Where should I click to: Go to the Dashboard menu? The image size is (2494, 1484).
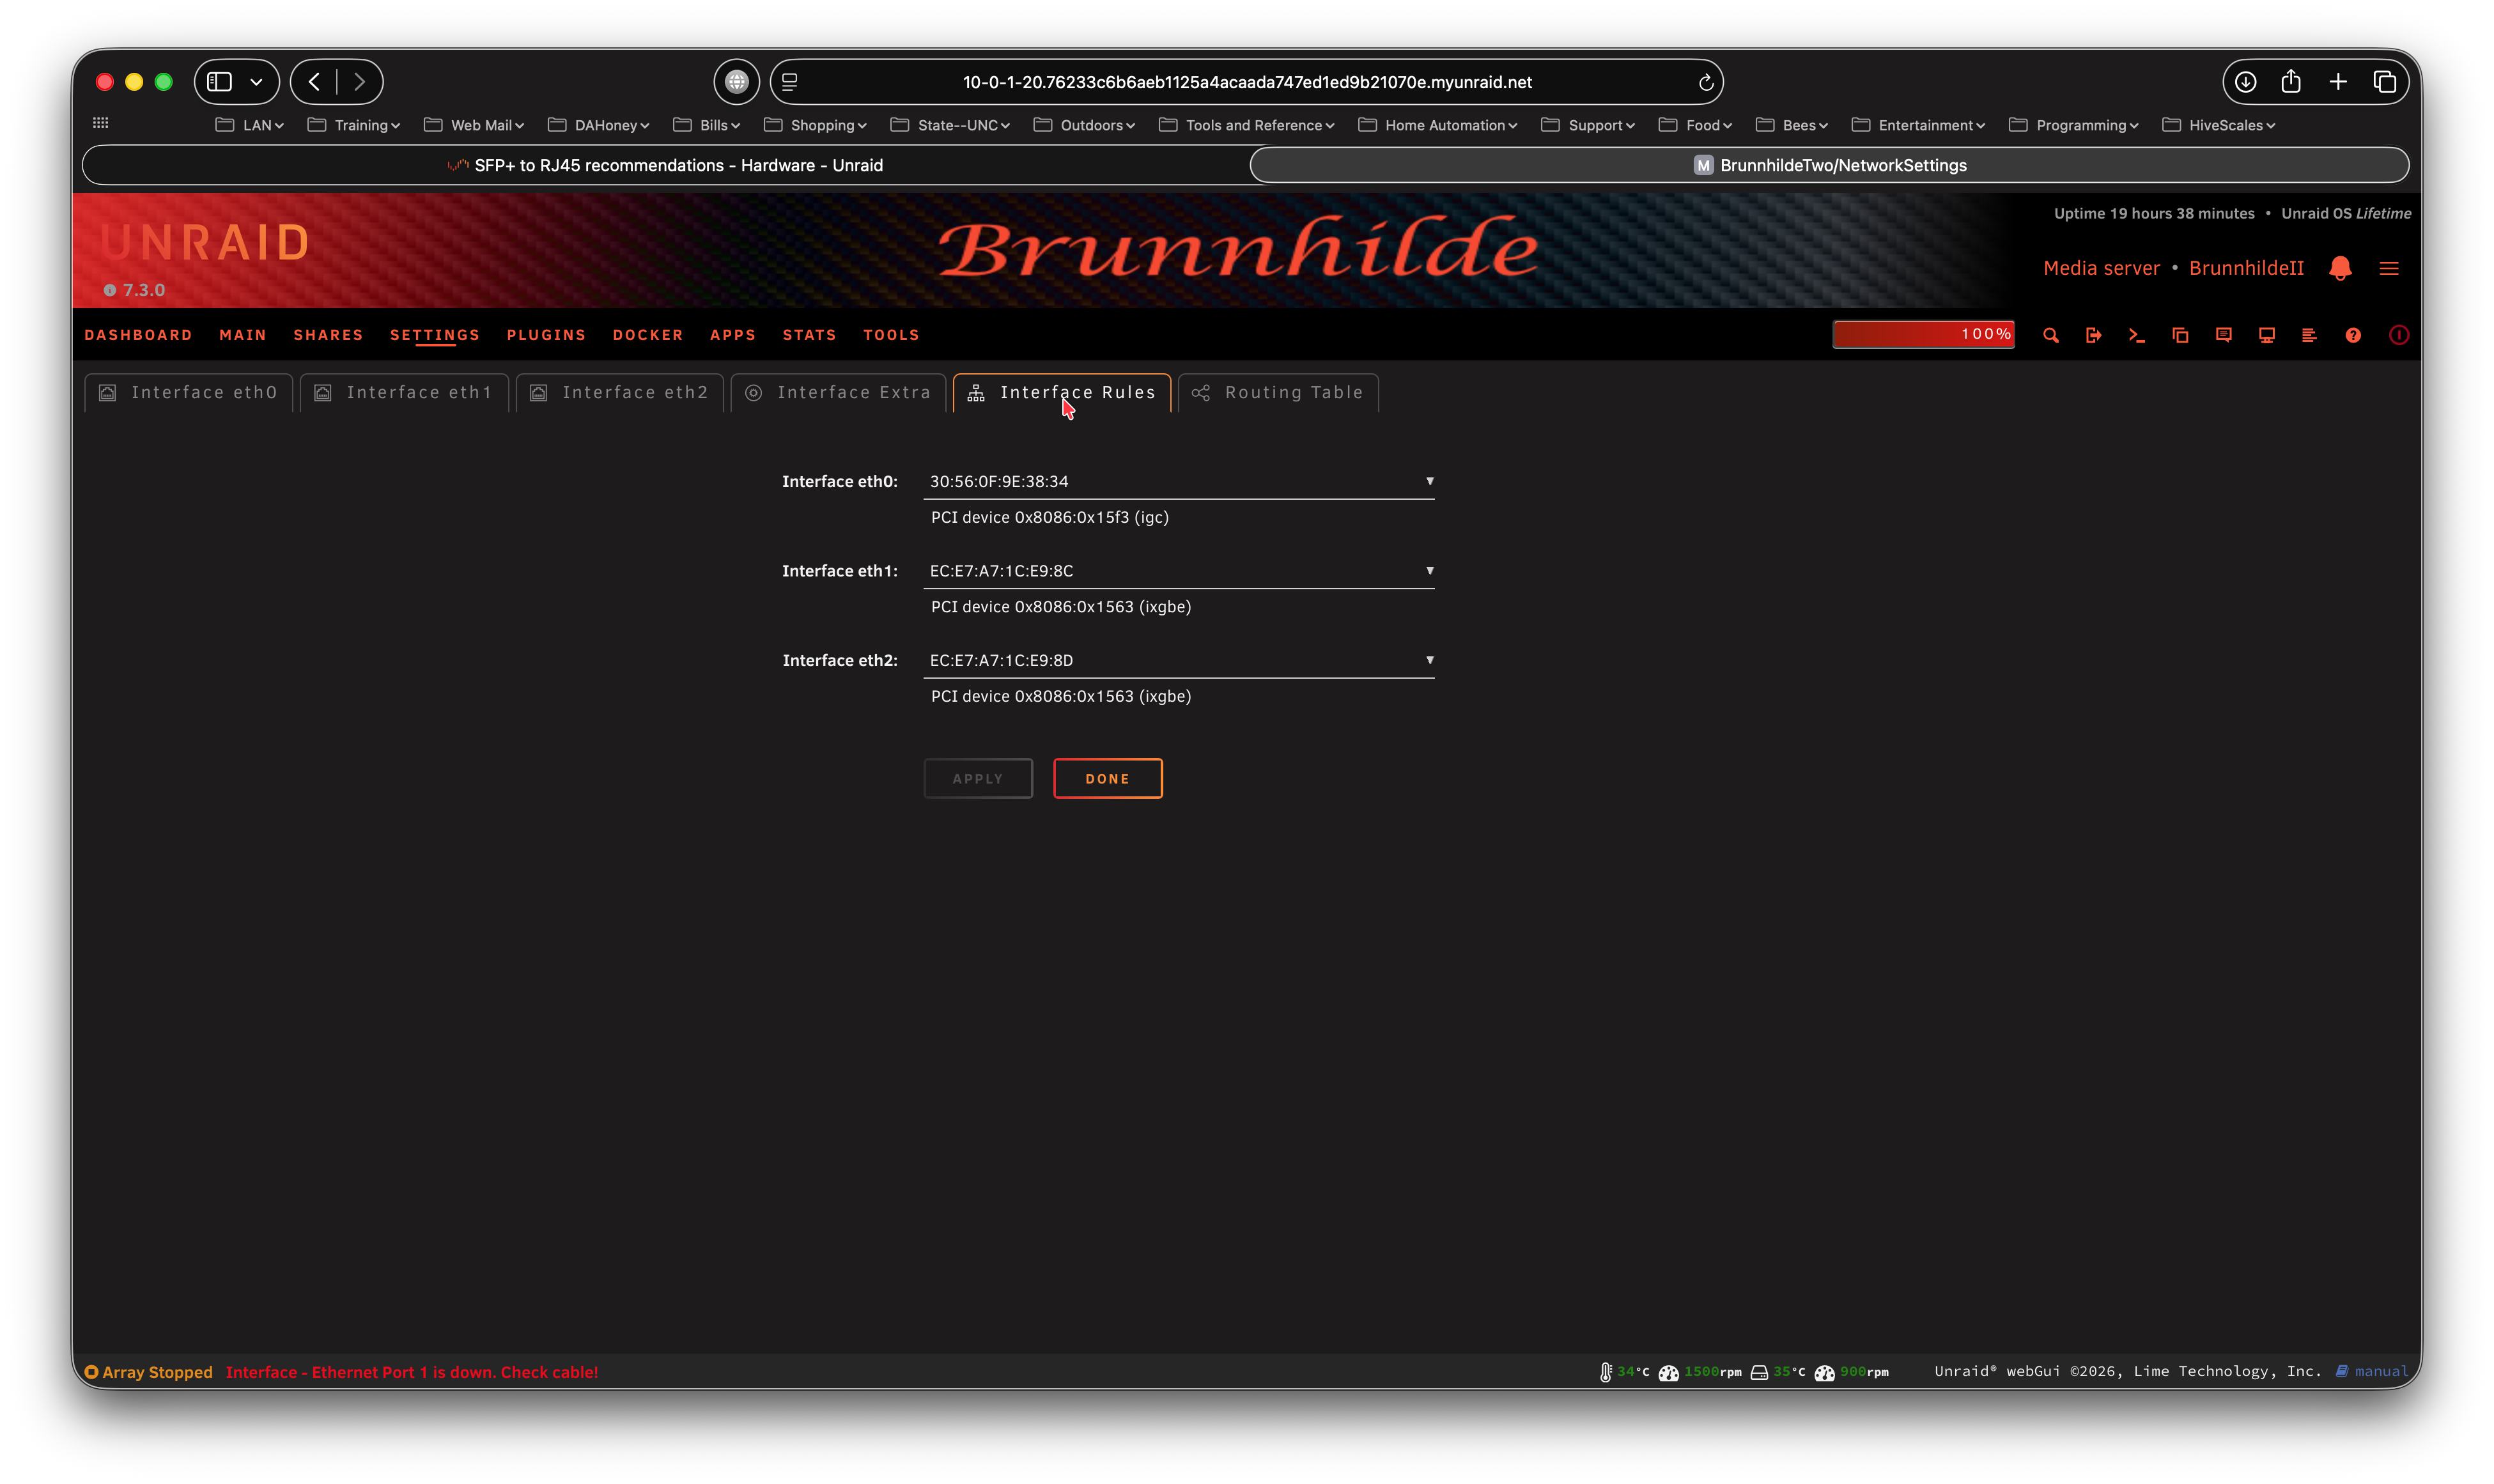tap(138, 335)
